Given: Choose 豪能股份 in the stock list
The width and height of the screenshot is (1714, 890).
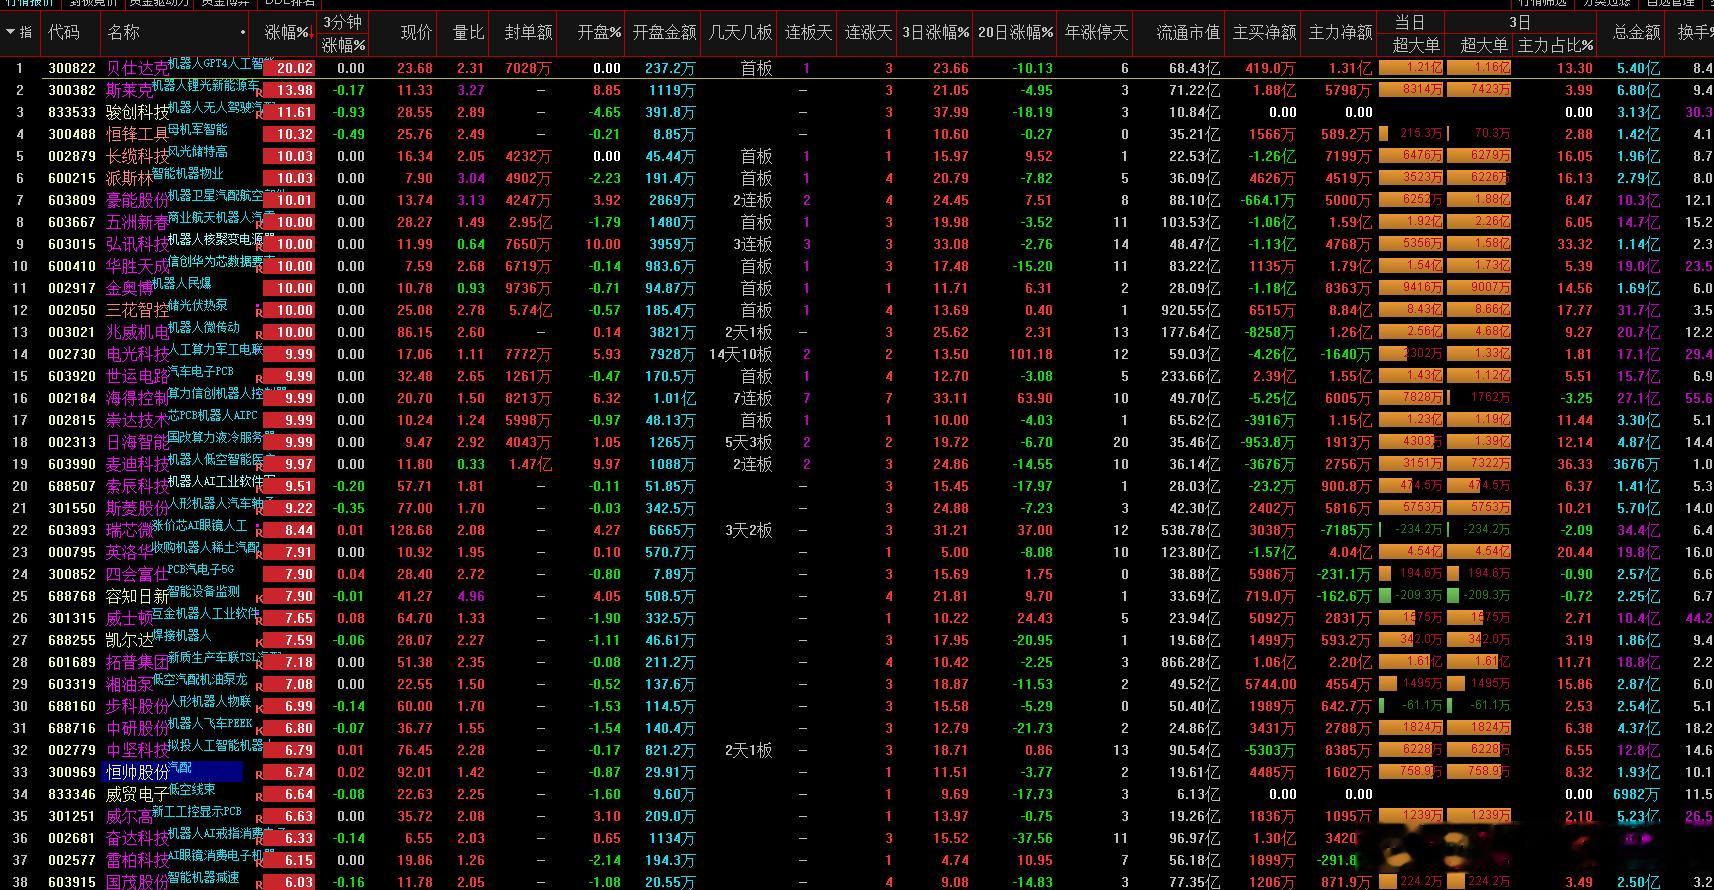Looking at the screenshot, I should pos(137,200).
